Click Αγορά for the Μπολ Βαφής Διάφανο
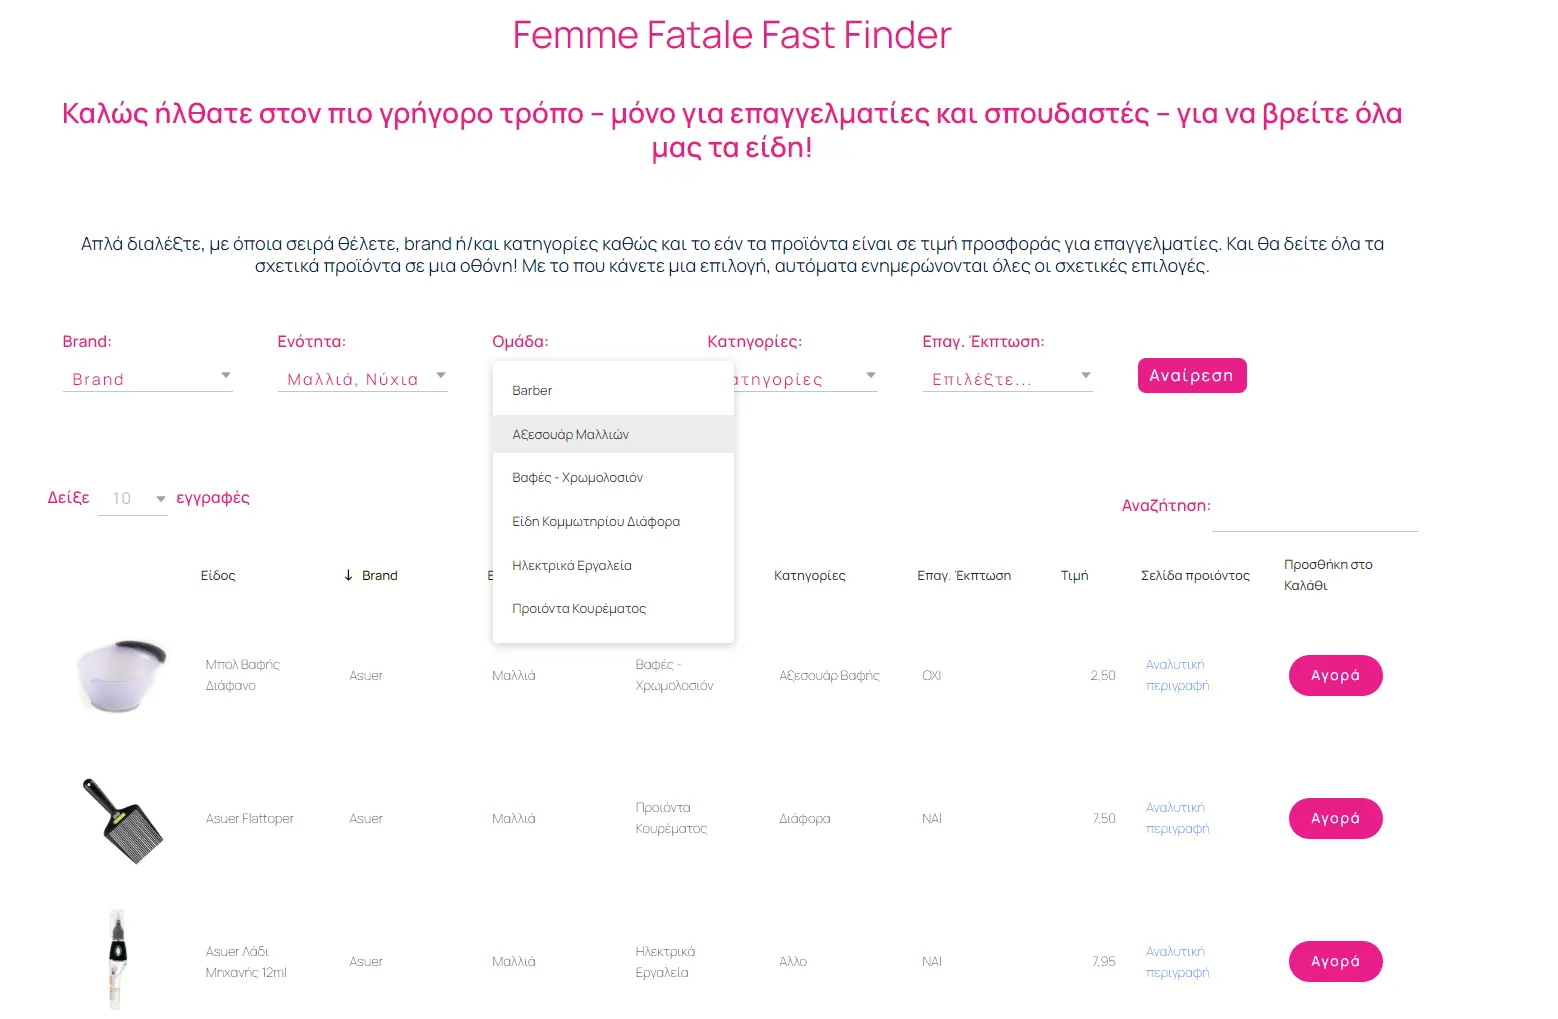This screenshot has height=1019, width=1558. (1335, 675)
